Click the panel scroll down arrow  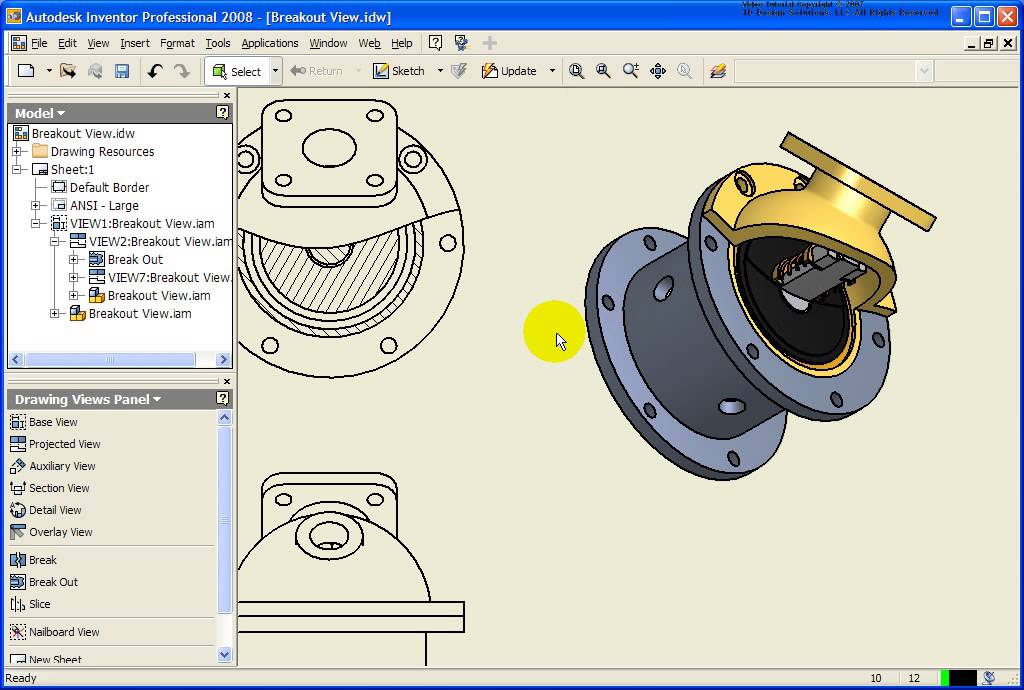tap(224, 654)
